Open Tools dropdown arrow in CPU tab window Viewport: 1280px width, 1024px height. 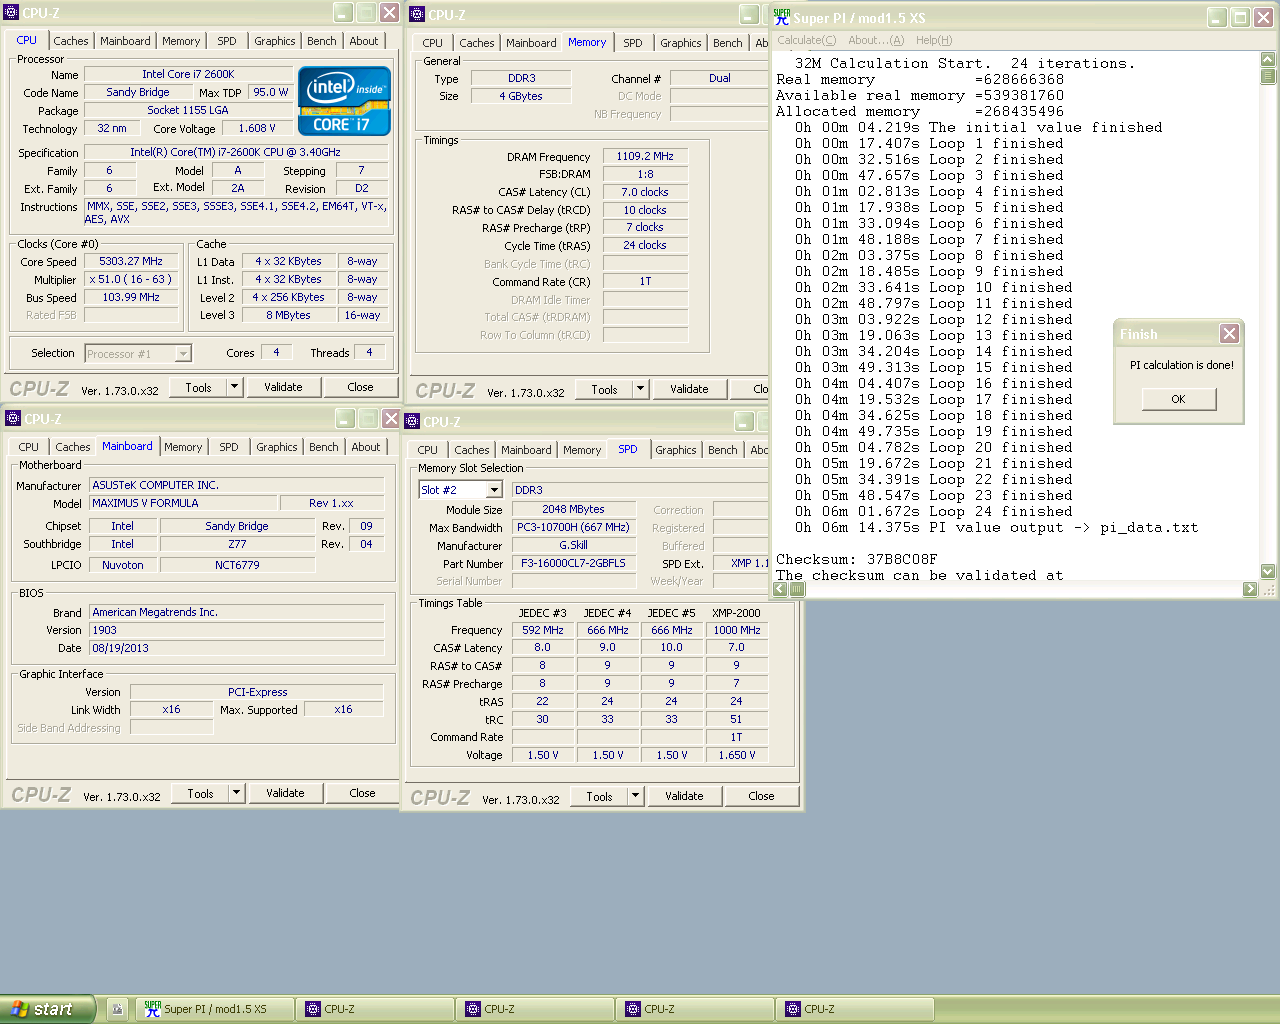235,387
